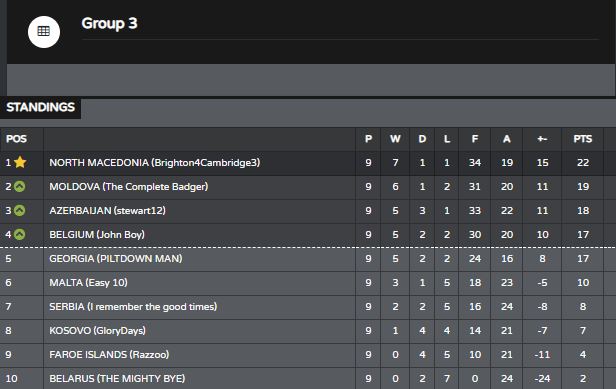Viewport: 616px width, 389px height.
Task: Click the W column header
Action: pyautogui.click(x=395, y=139)
